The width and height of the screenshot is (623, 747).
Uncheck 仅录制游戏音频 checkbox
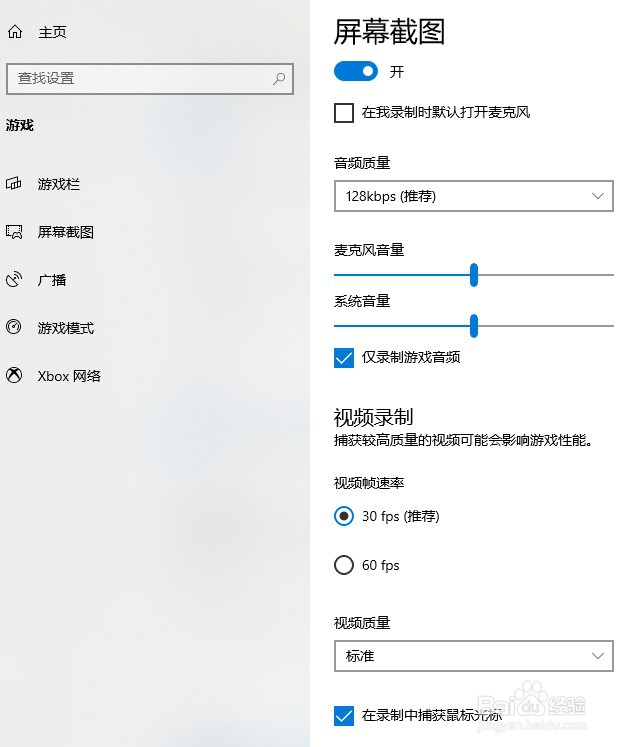click(x=344, y=357)
